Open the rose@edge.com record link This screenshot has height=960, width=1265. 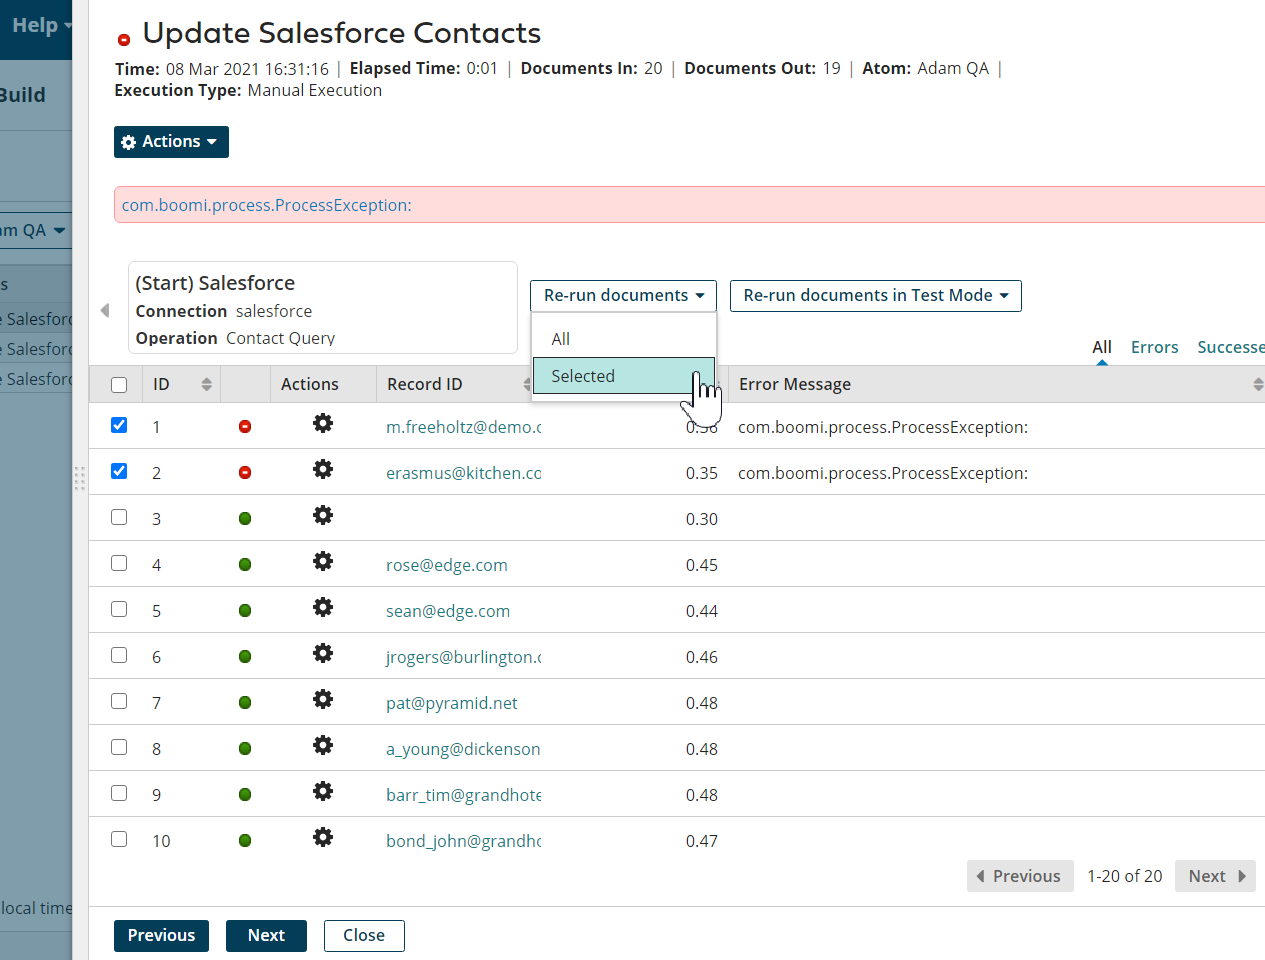click(446, 564)
